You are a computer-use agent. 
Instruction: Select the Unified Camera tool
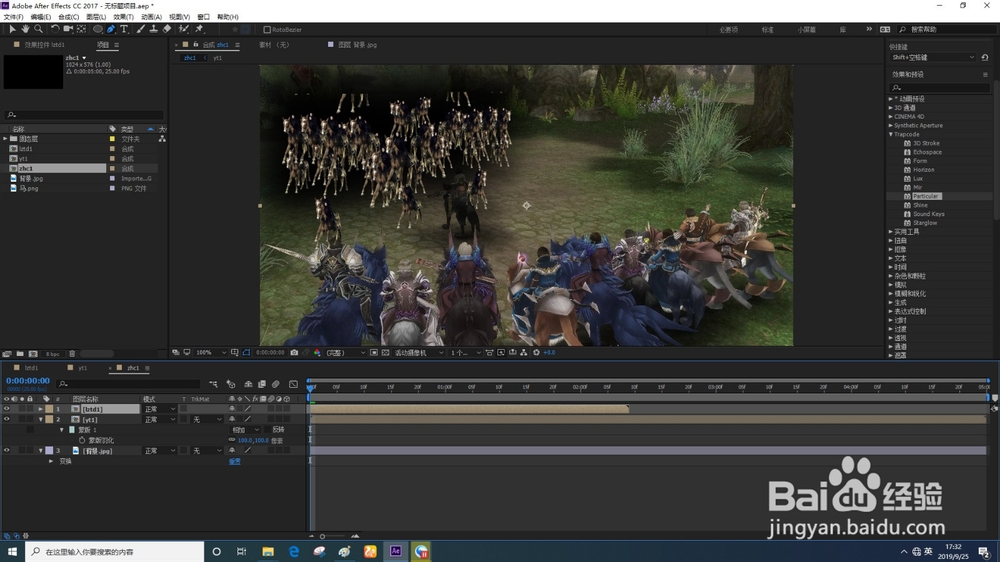point(68,29)
